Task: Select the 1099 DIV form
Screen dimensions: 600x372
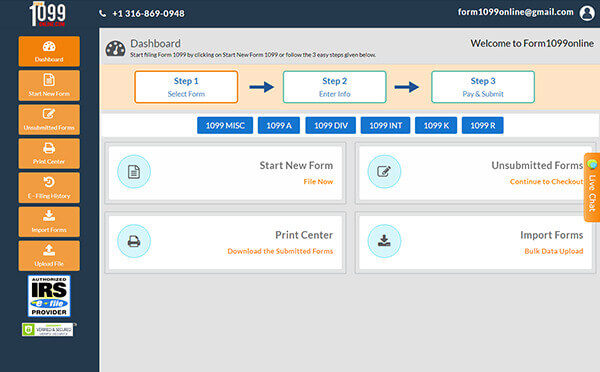Action: [331, 126]
